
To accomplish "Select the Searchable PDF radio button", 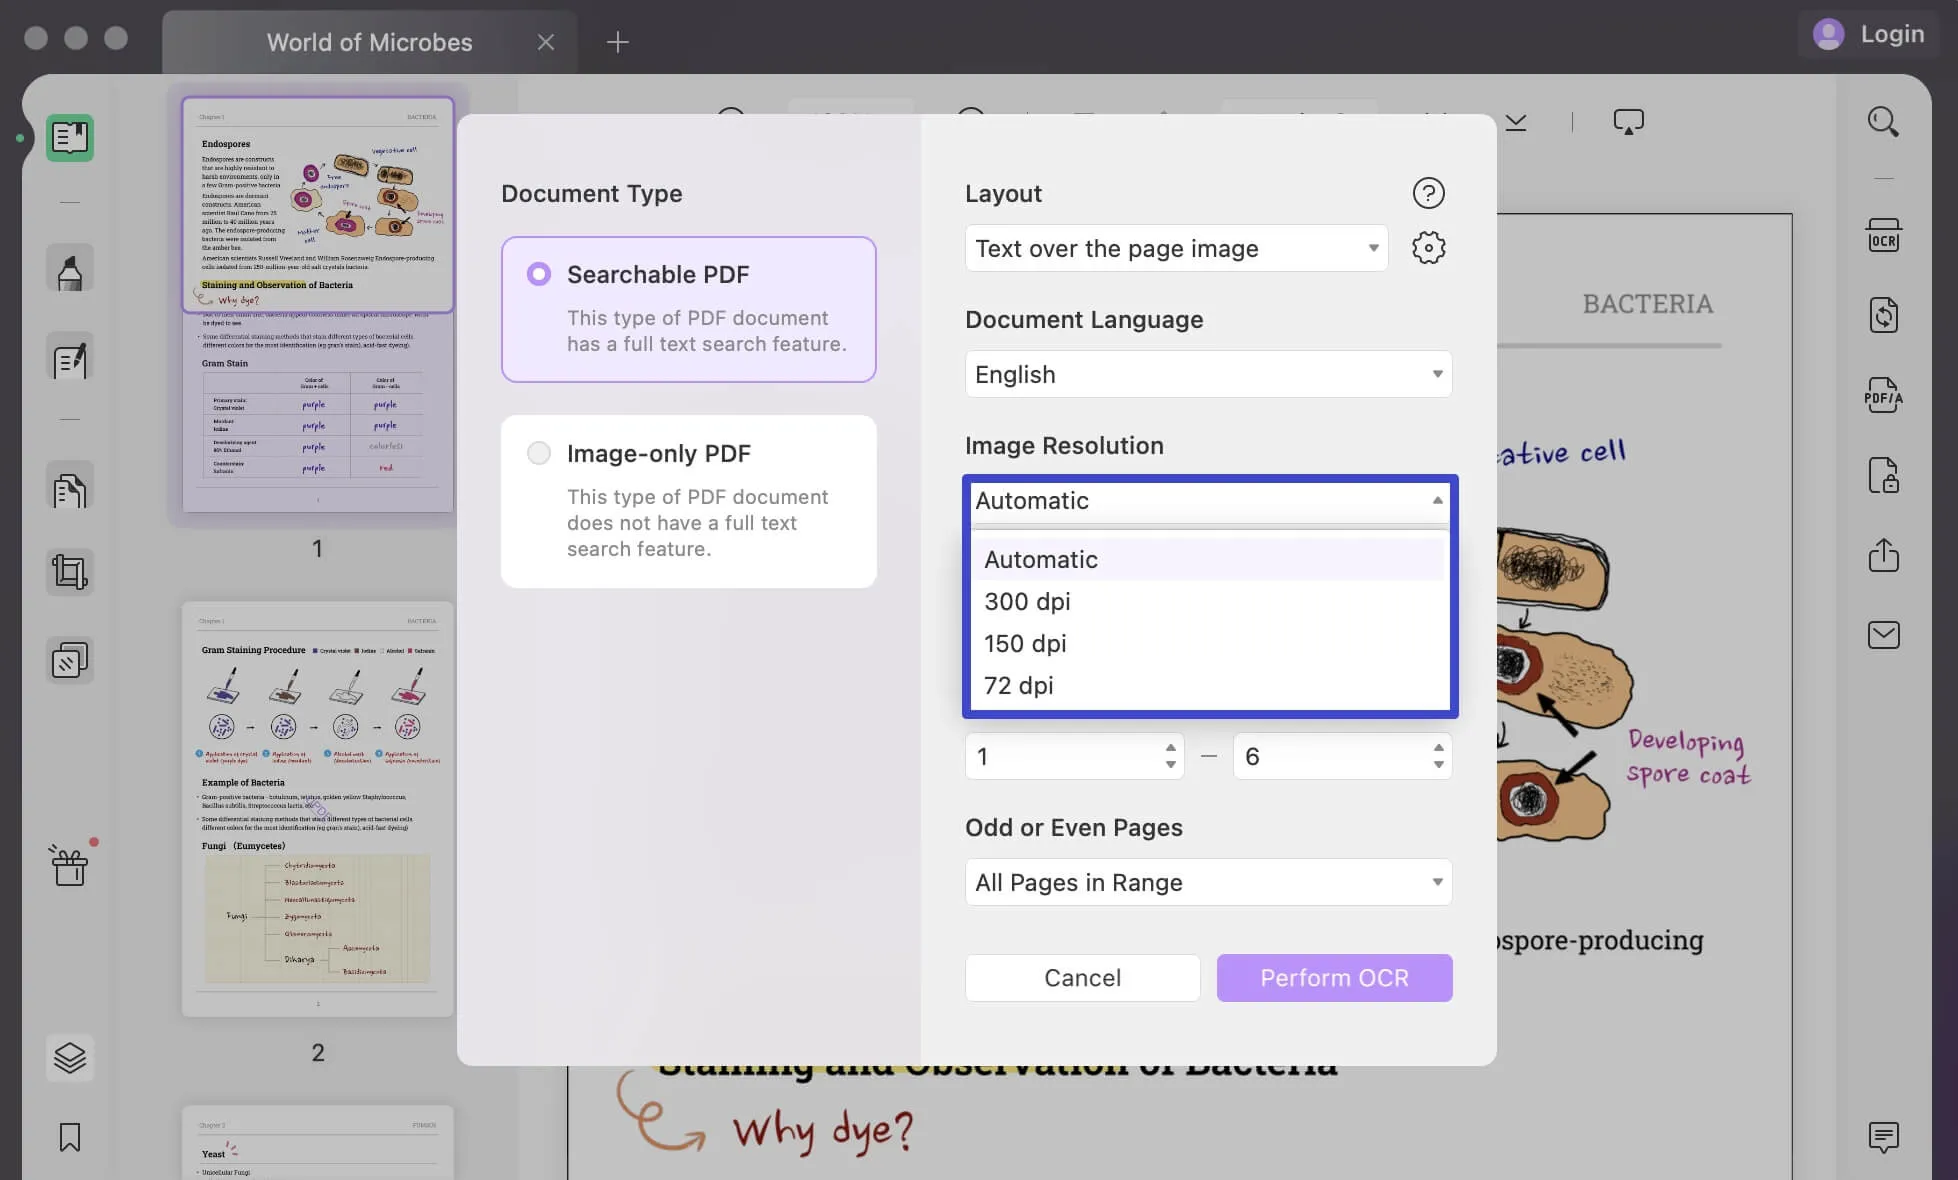I will click(537, 275).
